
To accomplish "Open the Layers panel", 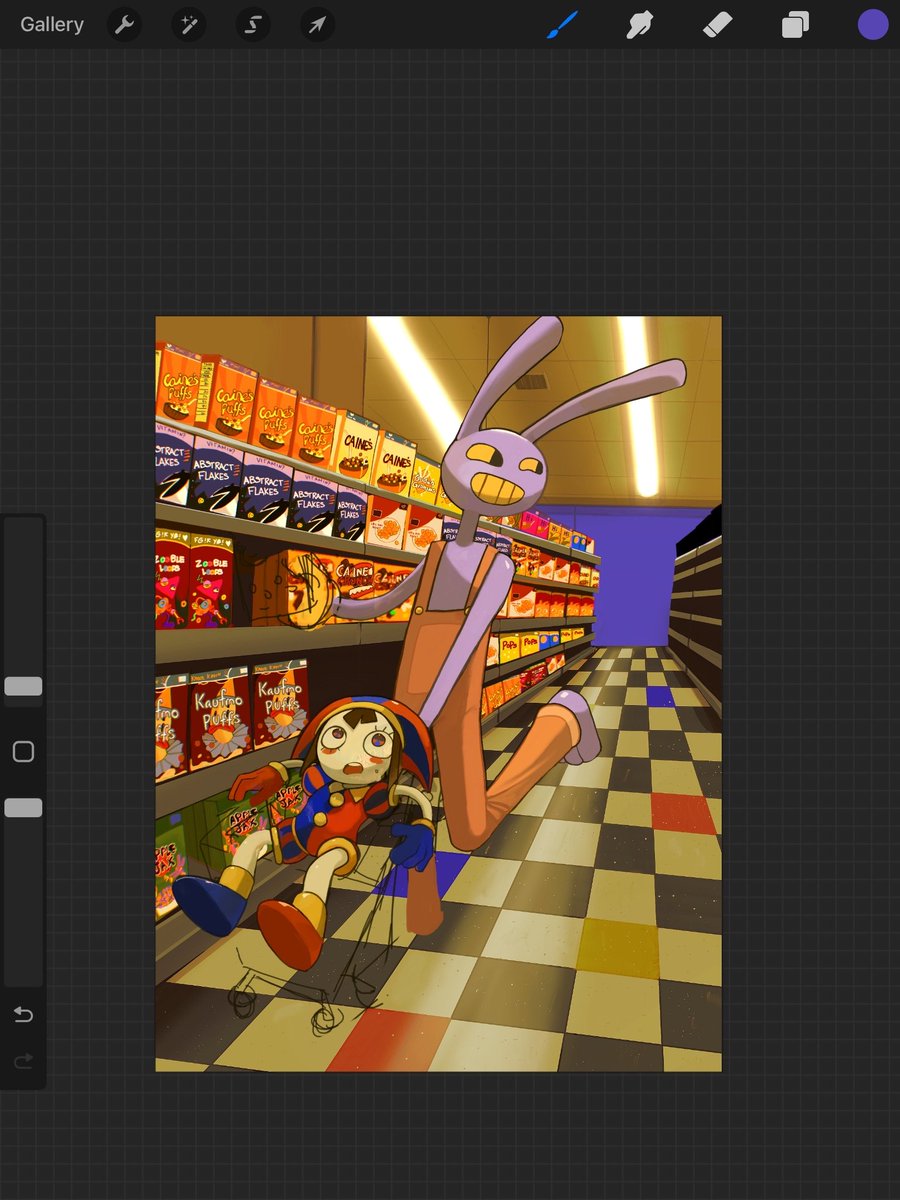I will [x=795, y=24].
